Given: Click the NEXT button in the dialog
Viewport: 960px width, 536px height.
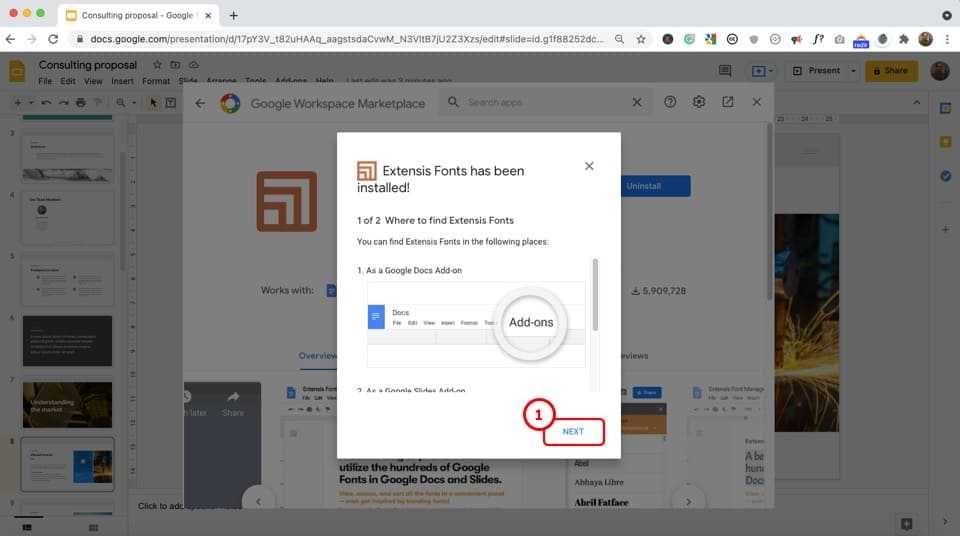Looking at the screenshot, I should [x=573, y=432].
